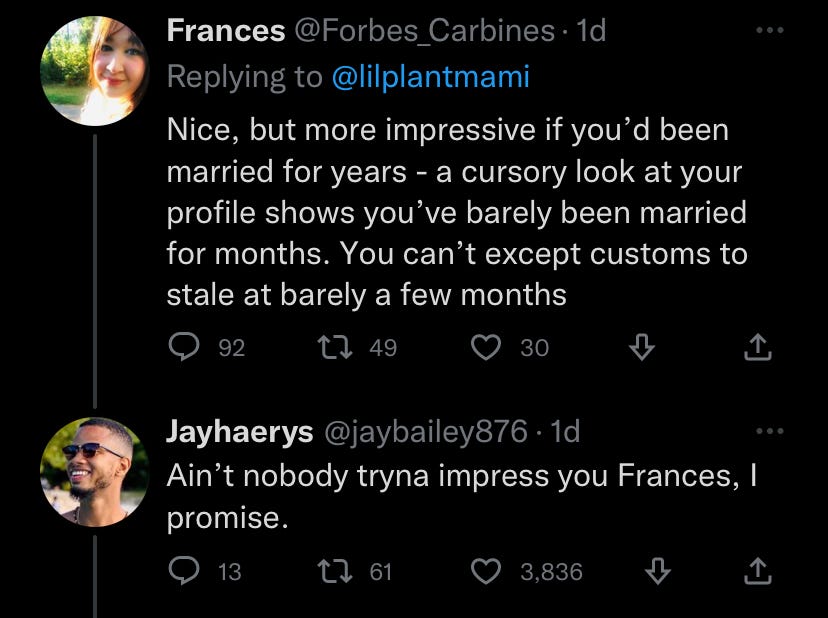The height and width of the screenshot is (618, 828).
Task: Share Frances's tweet
Action: coord(758,347)
